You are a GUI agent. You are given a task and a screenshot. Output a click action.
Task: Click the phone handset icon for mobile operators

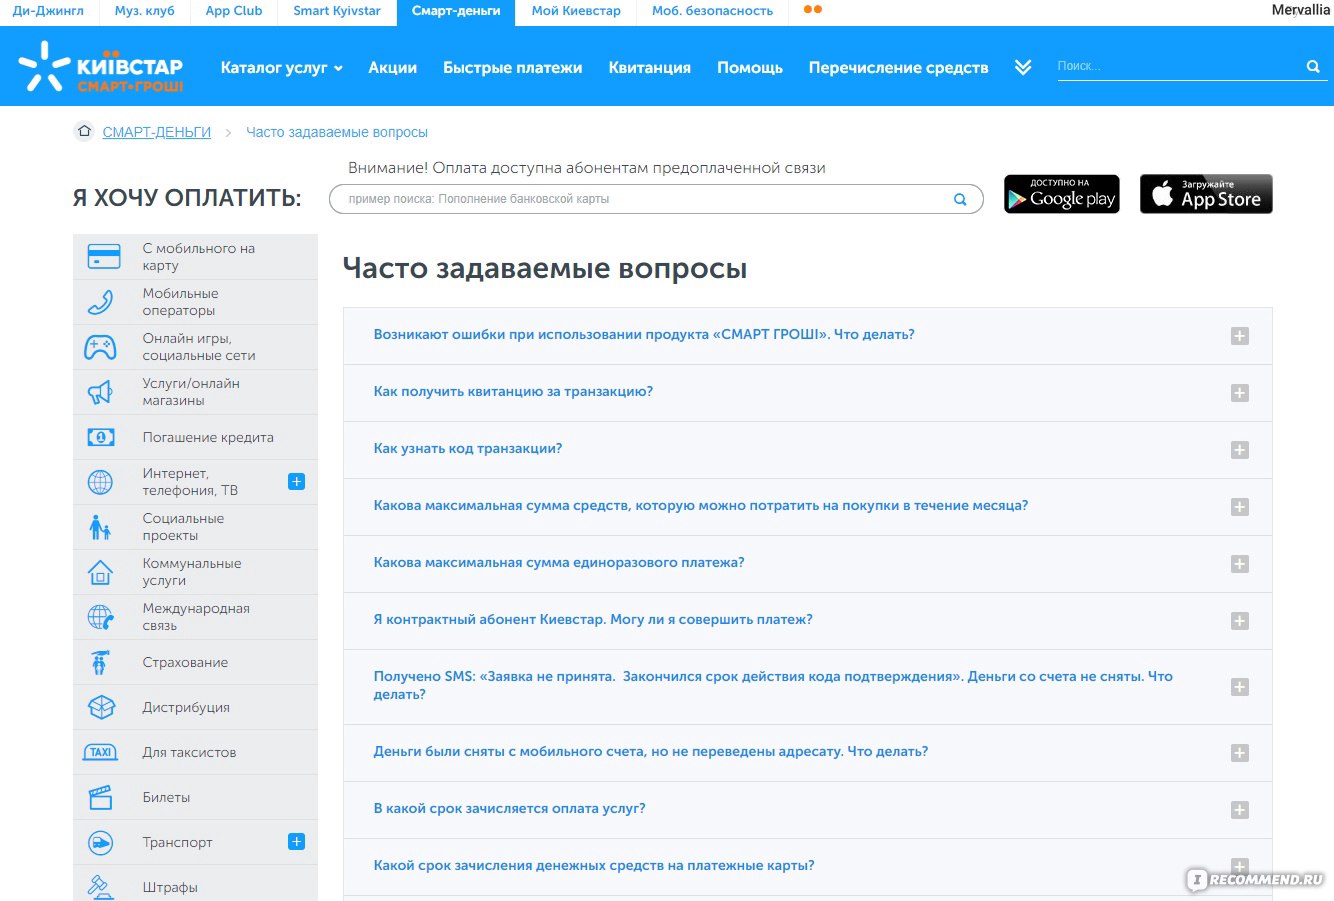point(101,301)
